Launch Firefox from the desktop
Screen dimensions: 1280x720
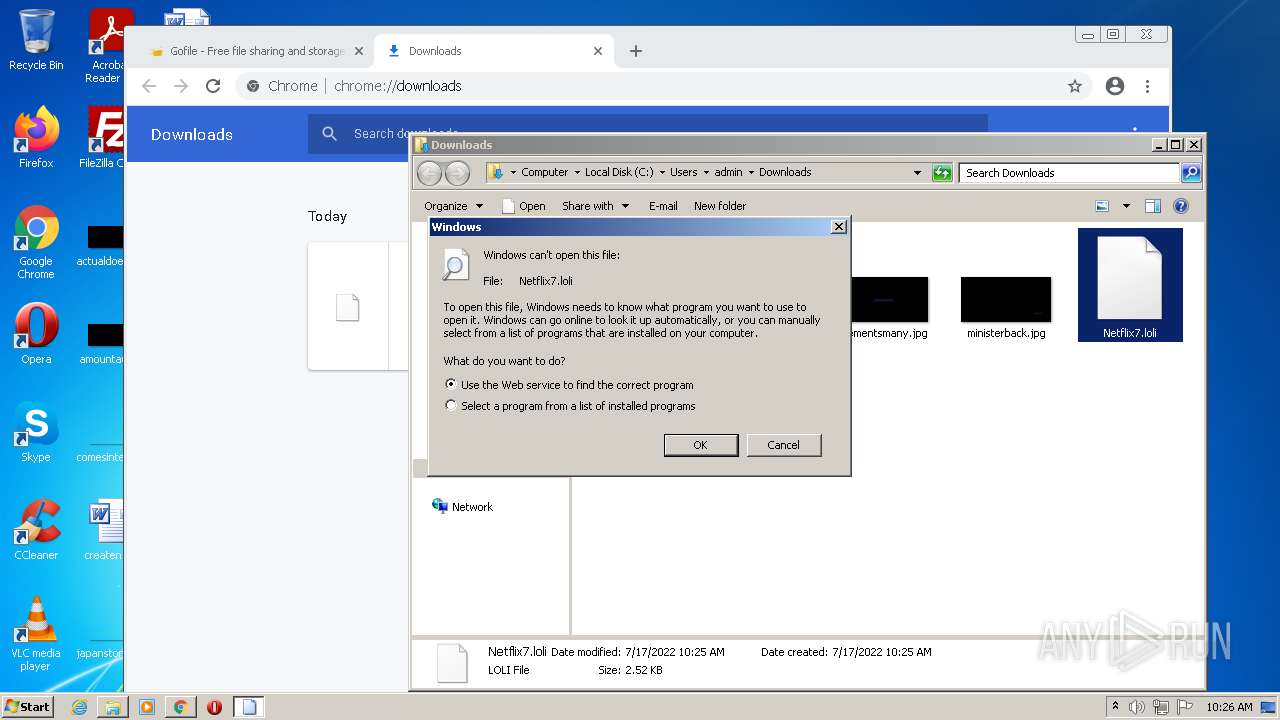(36, 138)
